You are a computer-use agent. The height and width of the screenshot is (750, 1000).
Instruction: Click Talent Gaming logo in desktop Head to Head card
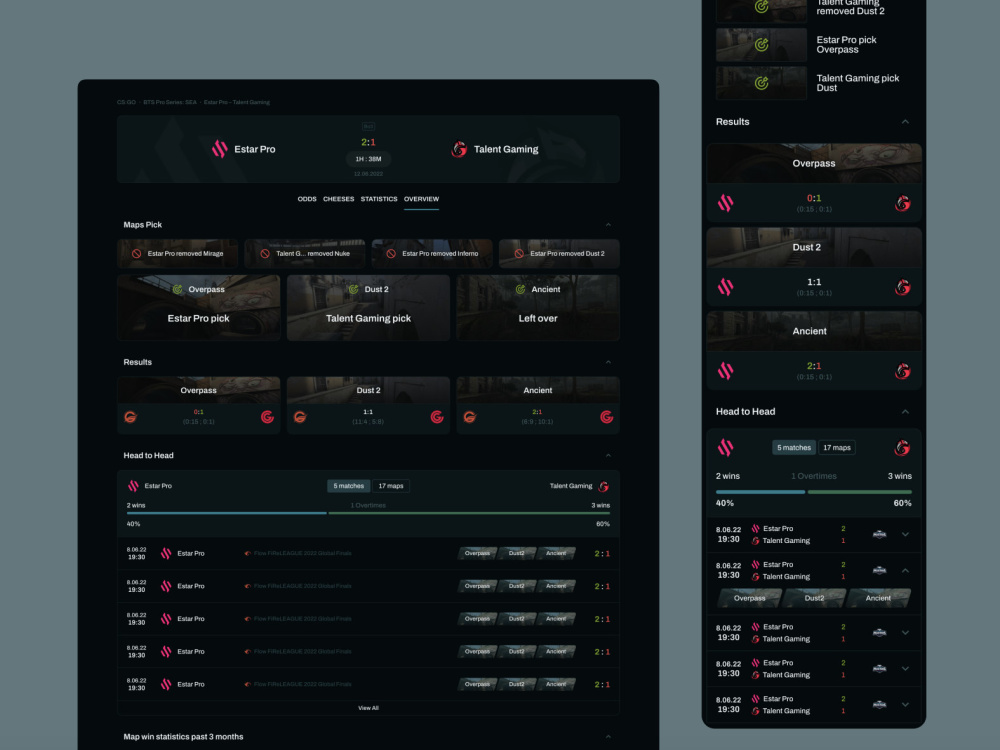603,487
